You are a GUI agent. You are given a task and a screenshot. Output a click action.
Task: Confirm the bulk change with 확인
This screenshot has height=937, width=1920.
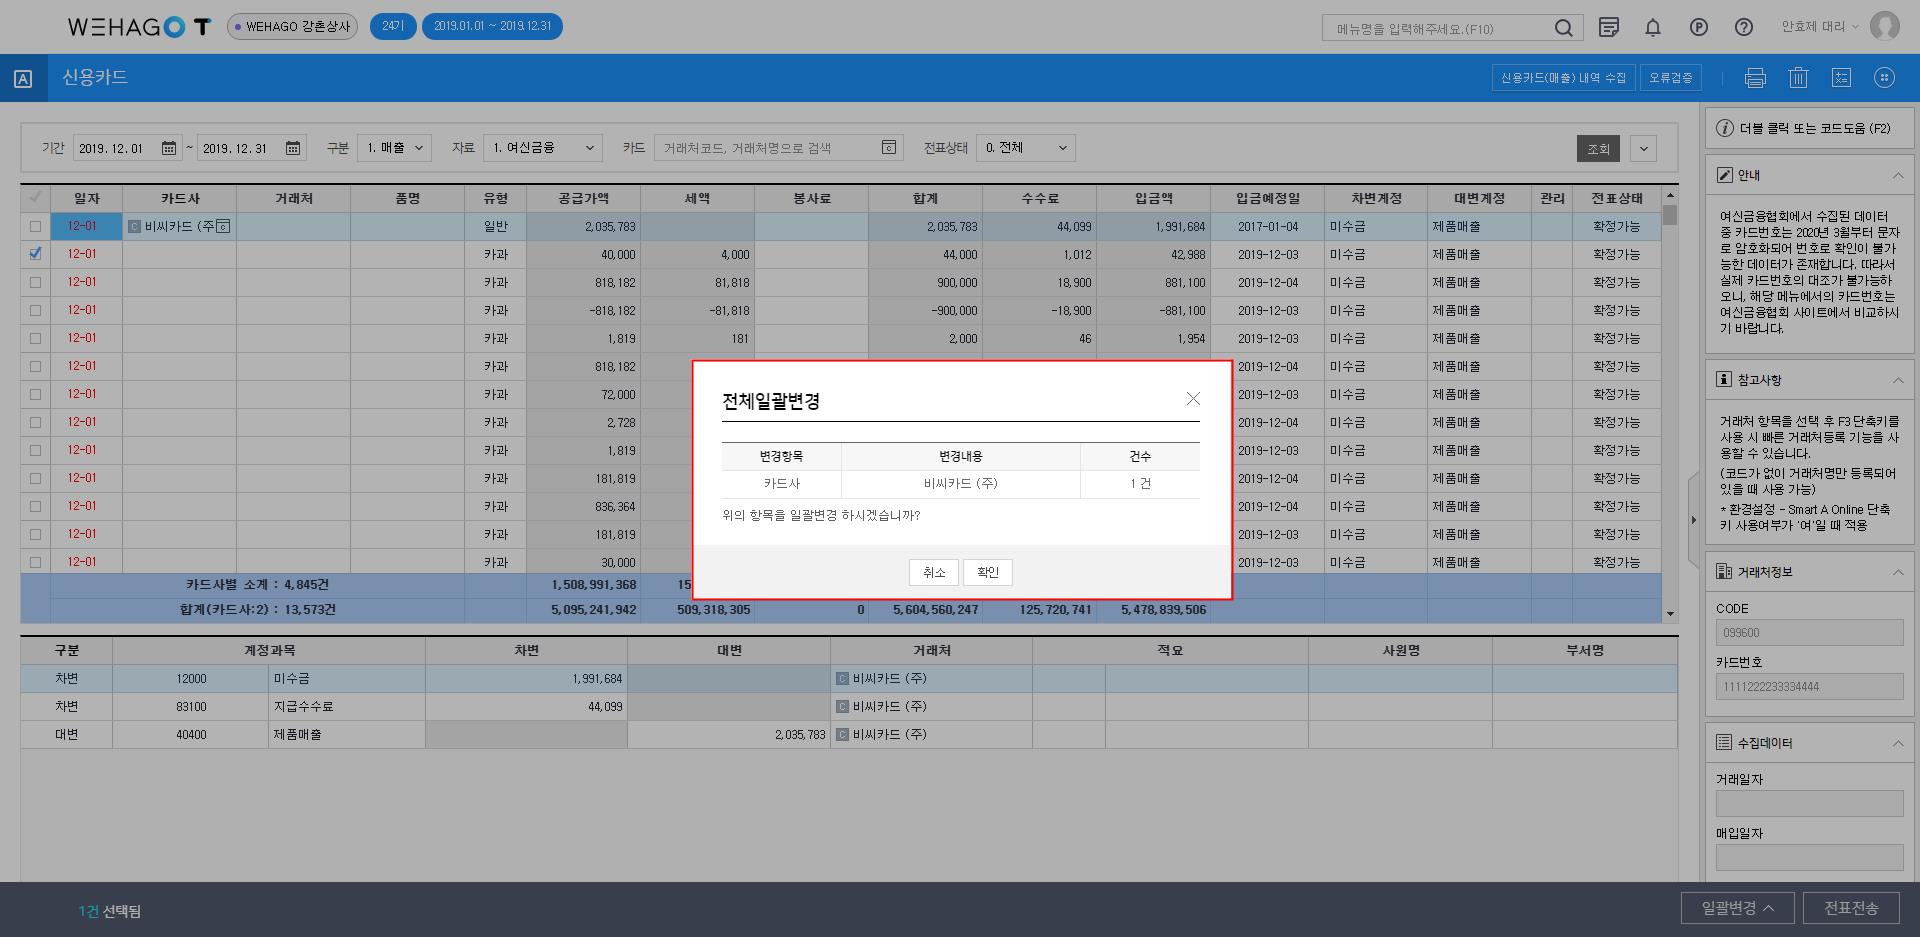(987, 572)
